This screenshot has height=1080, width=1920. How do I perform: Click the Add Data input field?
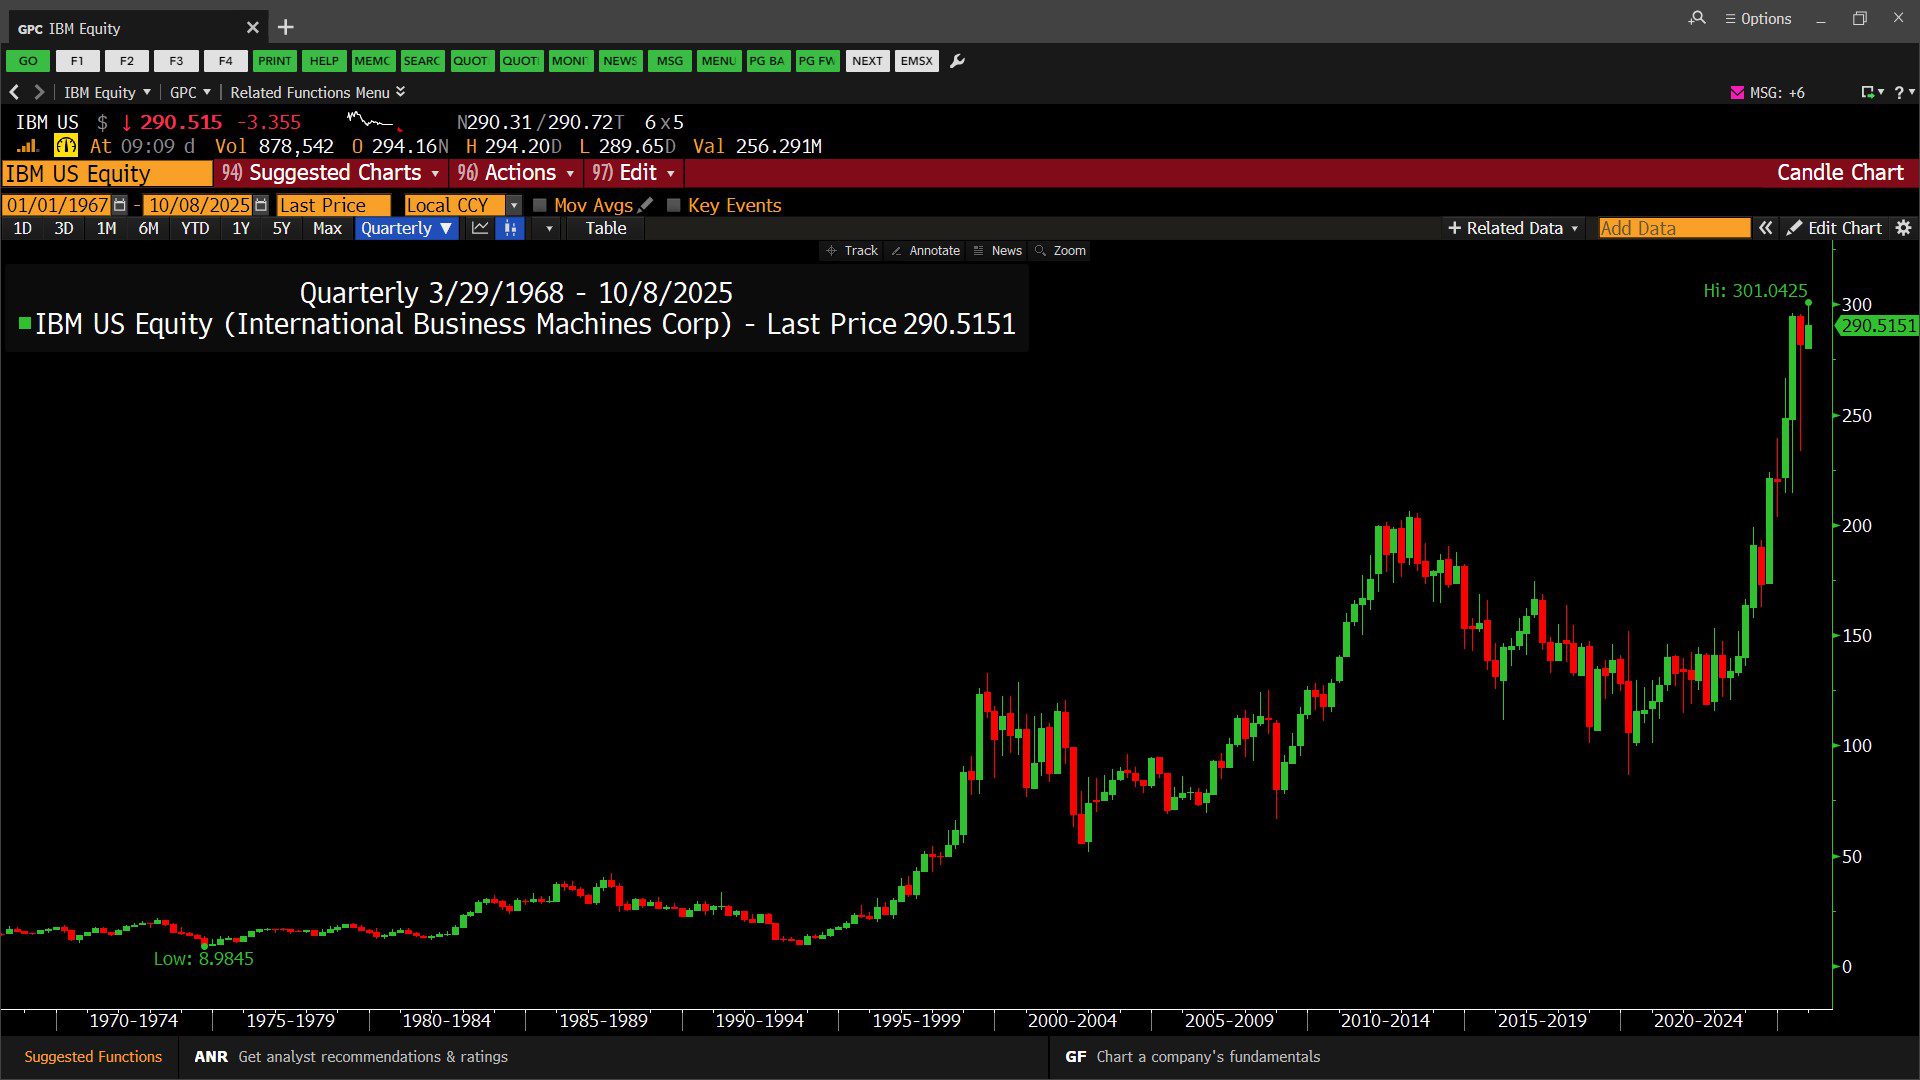1673,228
